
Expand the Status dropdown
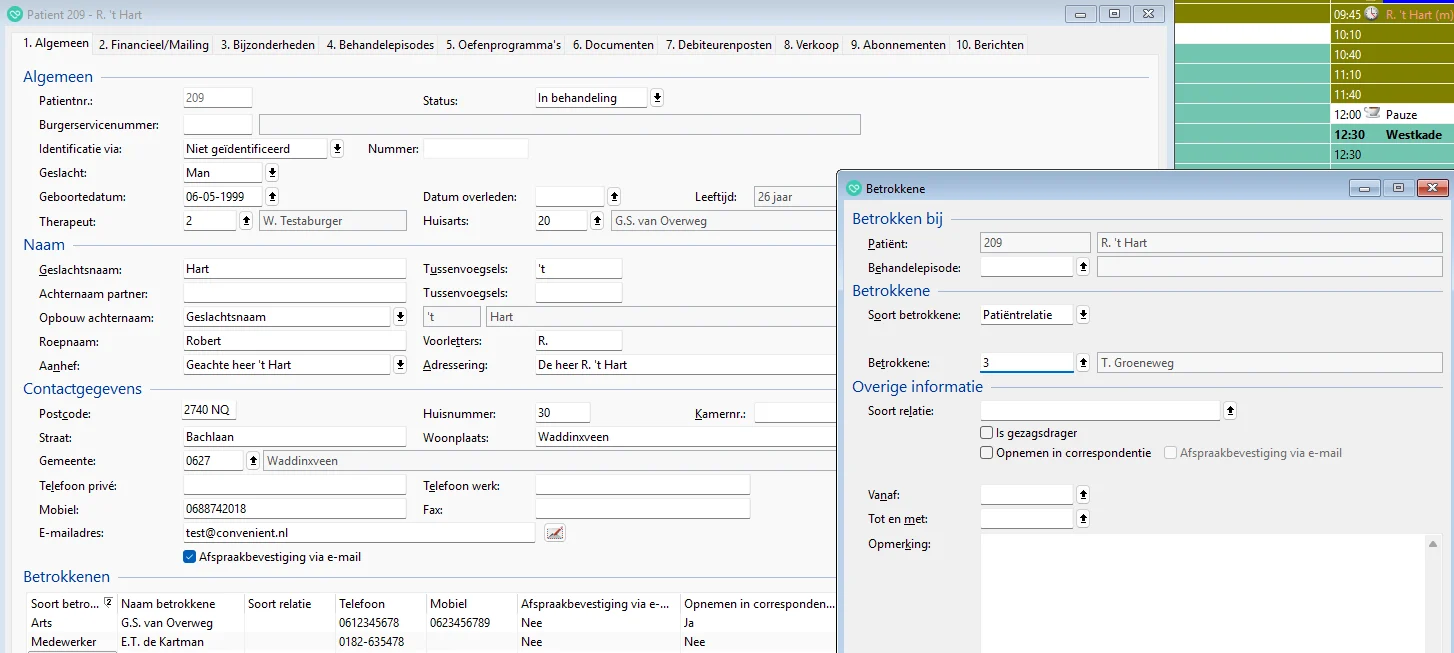point(657,98)
